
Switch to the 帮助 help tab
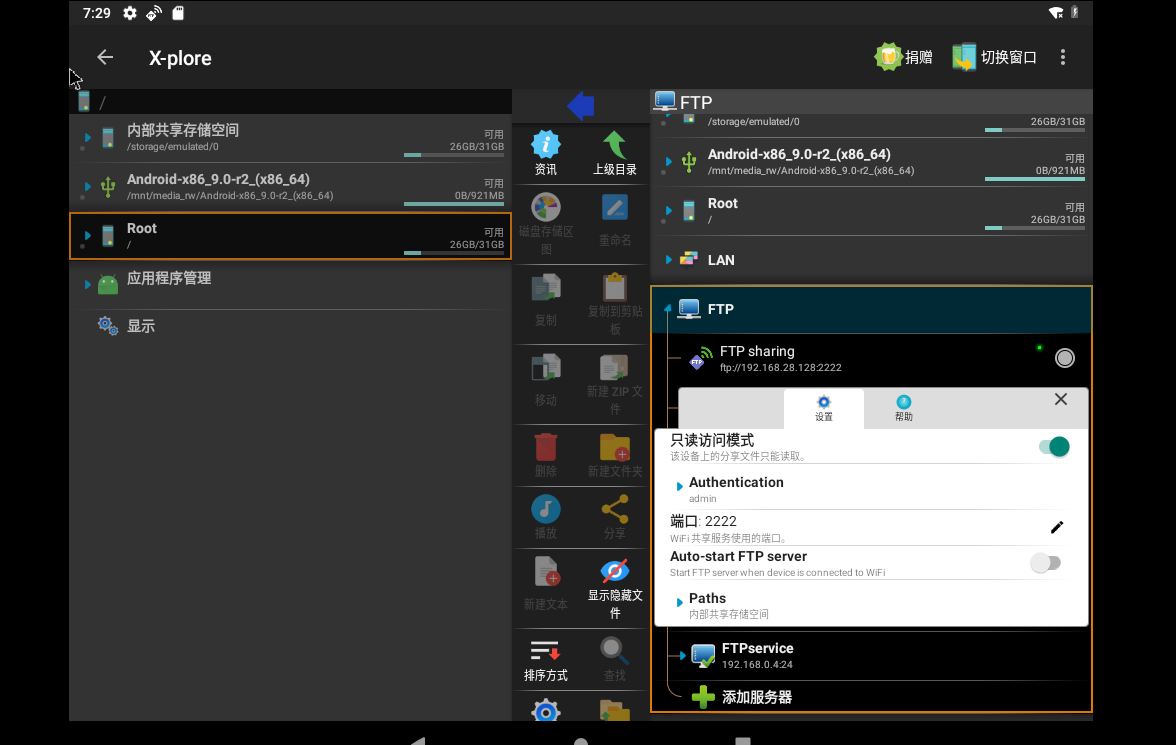tap(903, 409)
